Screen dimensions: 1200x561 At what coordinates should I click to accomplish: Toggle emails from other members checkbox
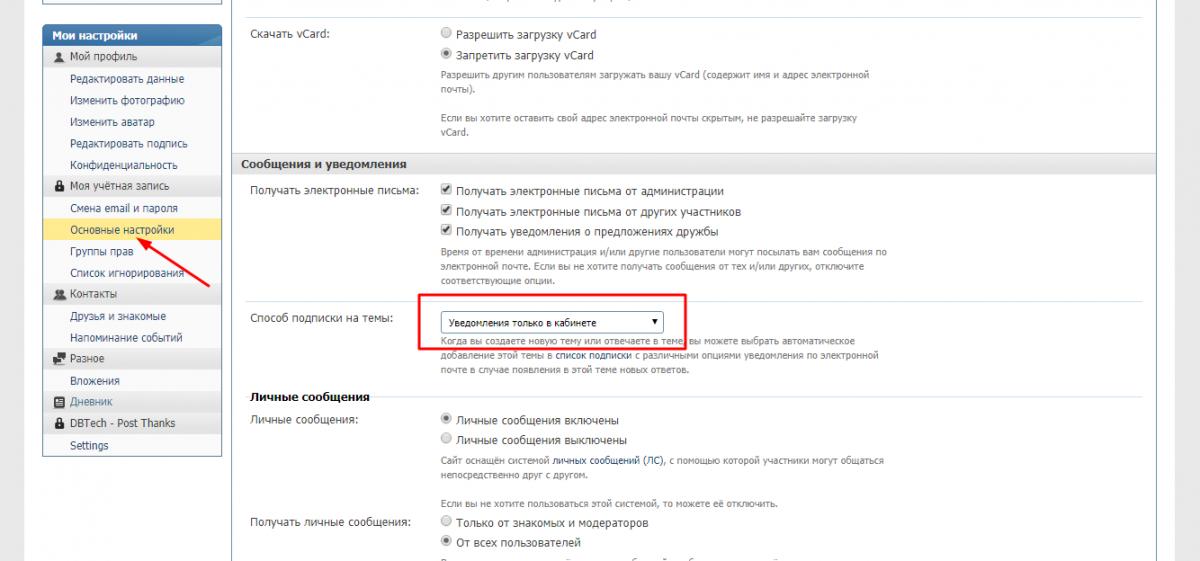(446, 211)
